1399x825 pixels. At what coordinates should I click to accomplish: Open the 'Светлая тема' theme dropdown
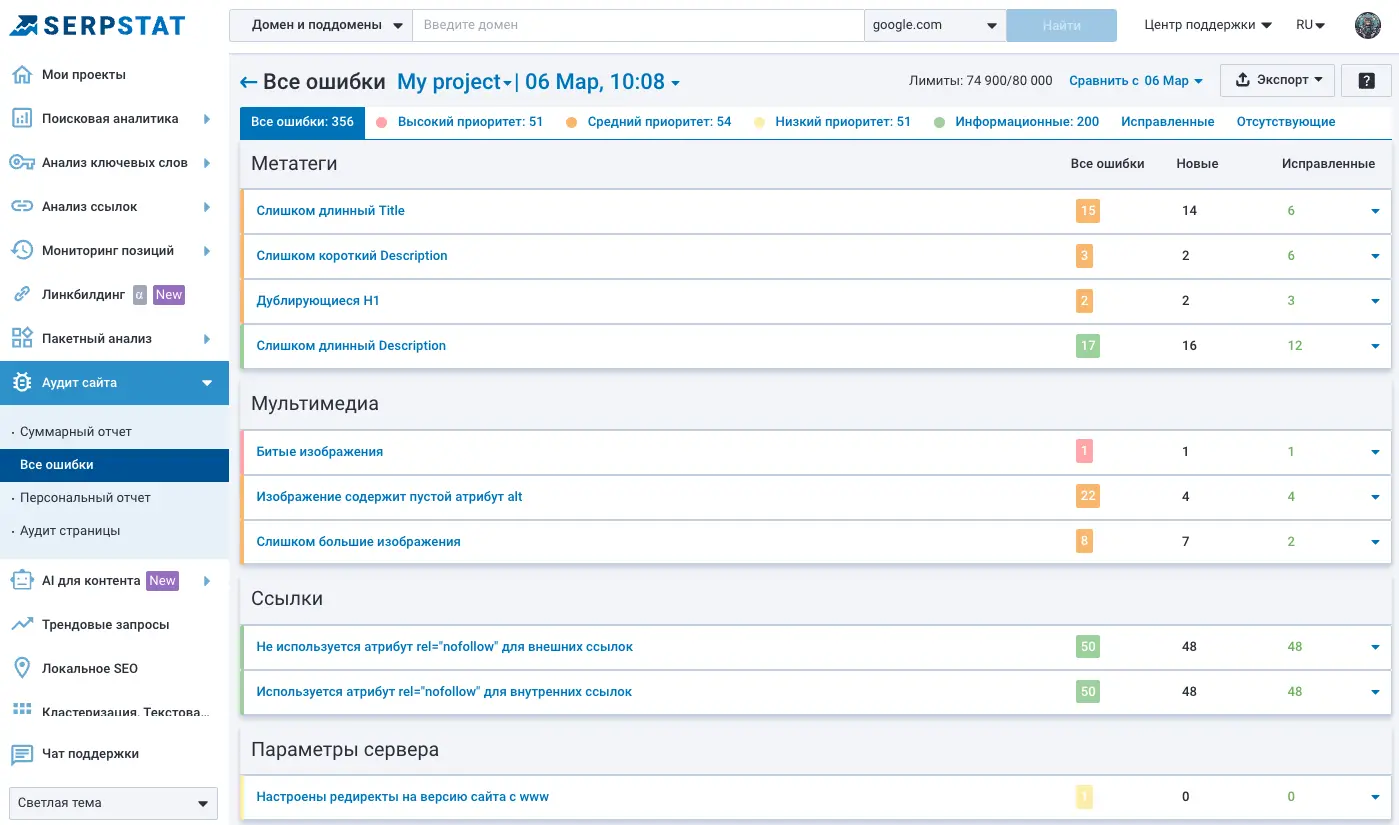point(113,803)
